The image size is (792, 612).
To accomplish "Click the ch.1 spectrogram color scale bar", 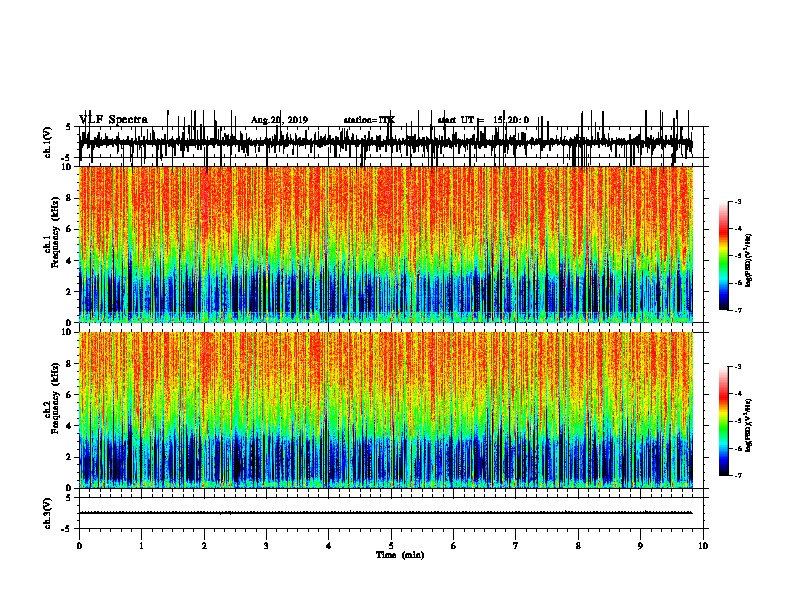I will click(724, 256).
